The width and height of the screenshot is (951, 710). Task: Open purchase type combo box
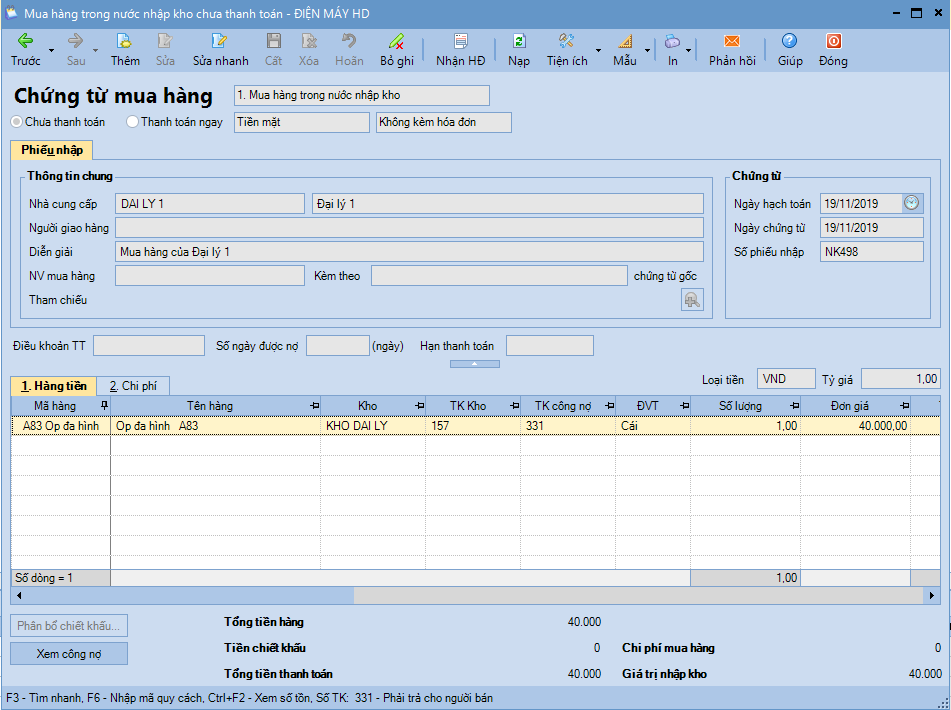(361, 95)
